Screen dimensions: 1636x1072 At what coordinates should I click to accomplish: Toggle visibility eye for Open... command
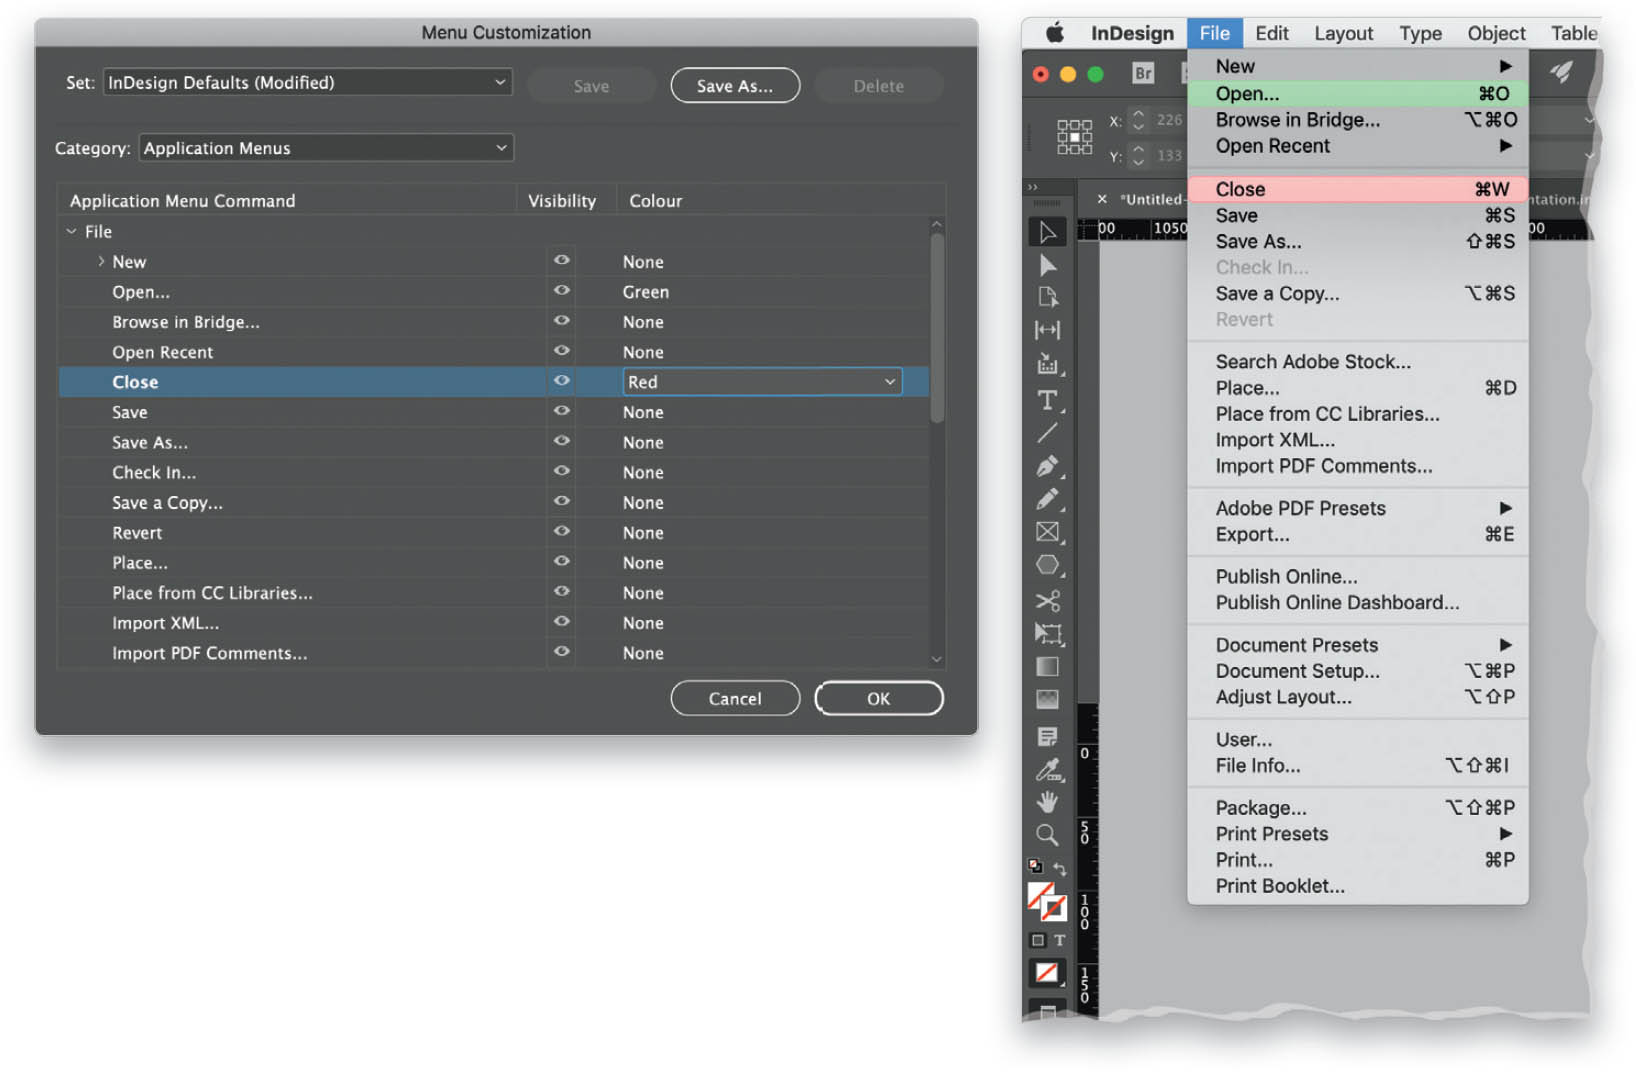pyautogui.click(x=562, y=290)
